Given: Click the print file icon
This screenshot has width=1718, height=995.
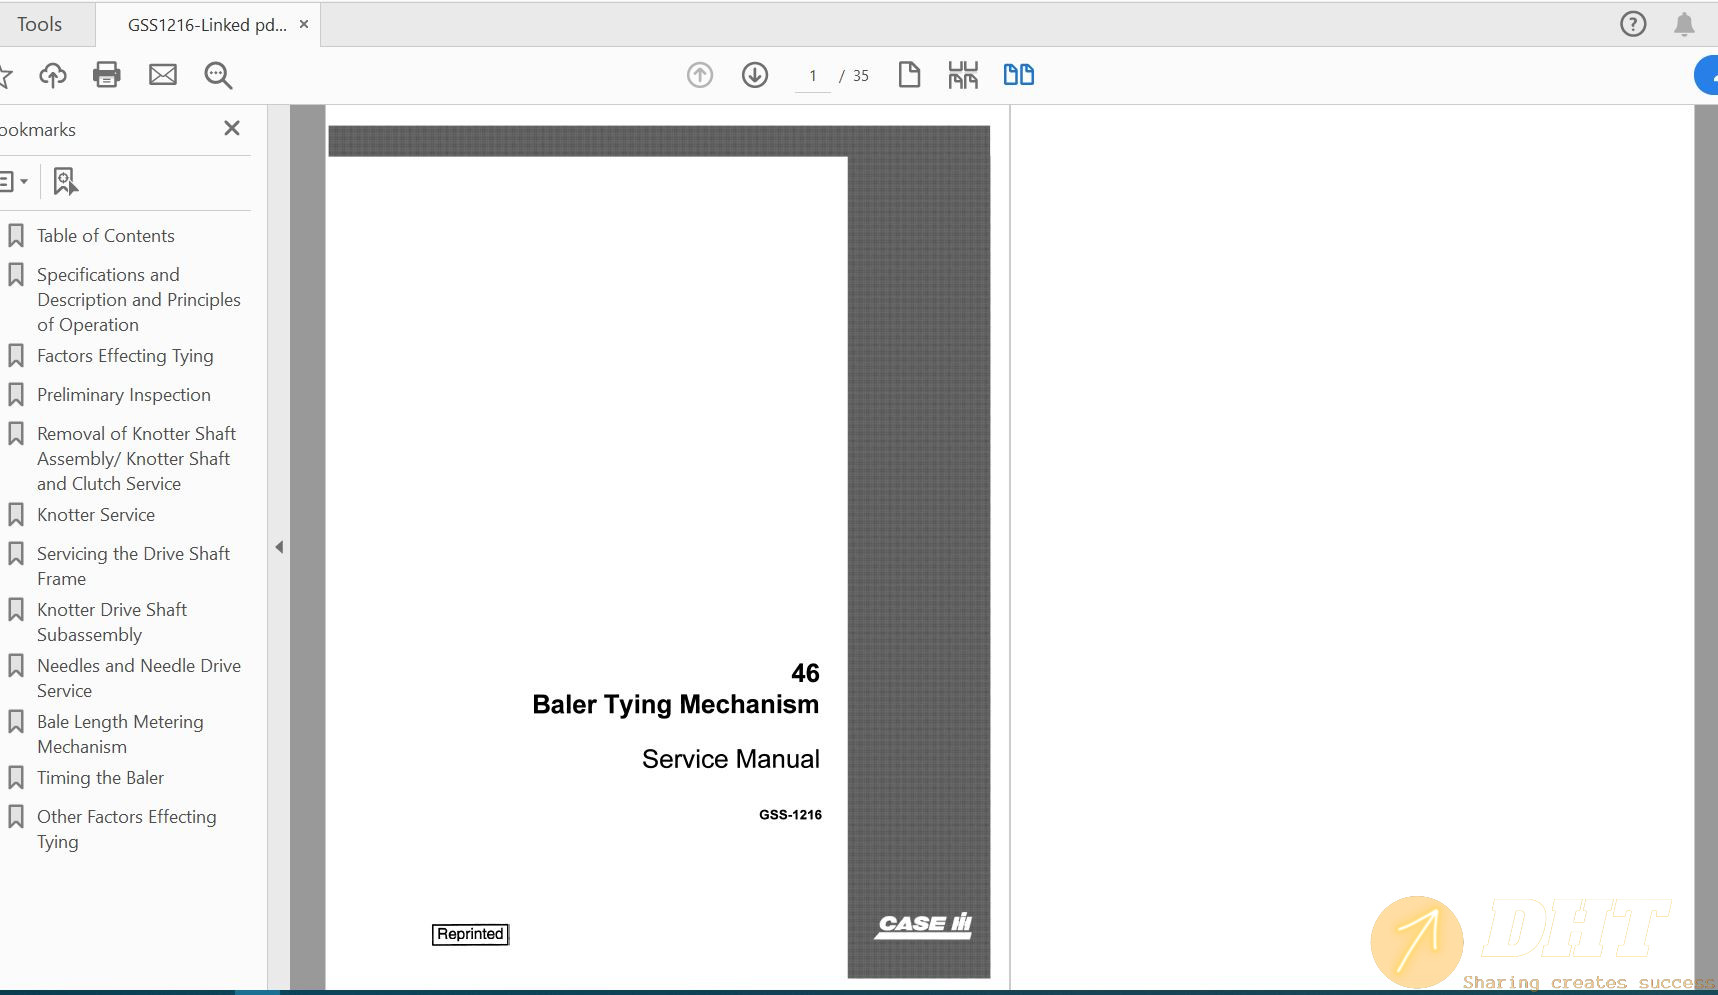Looking at the screenshot, I should [106, 75].
